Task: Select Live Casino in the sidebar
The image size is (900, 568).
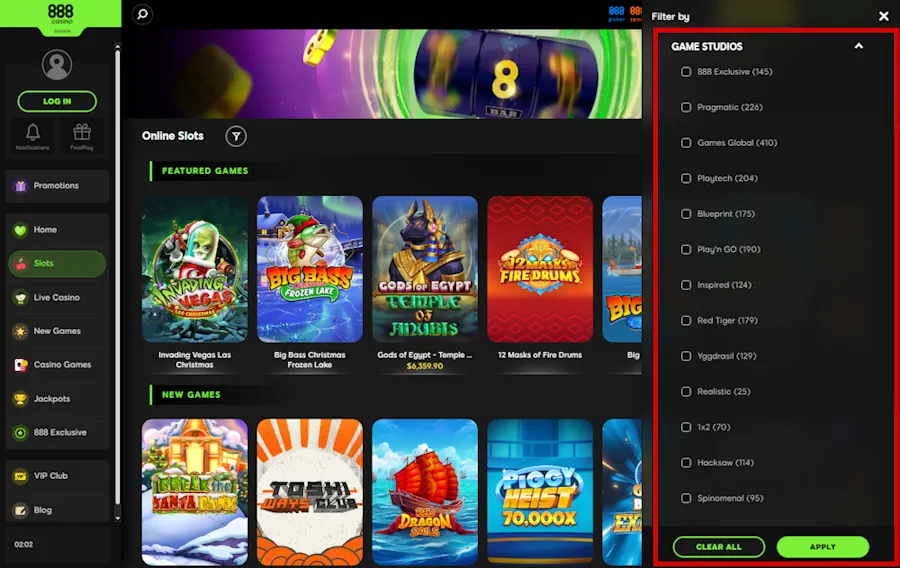Action: point(57,298)
